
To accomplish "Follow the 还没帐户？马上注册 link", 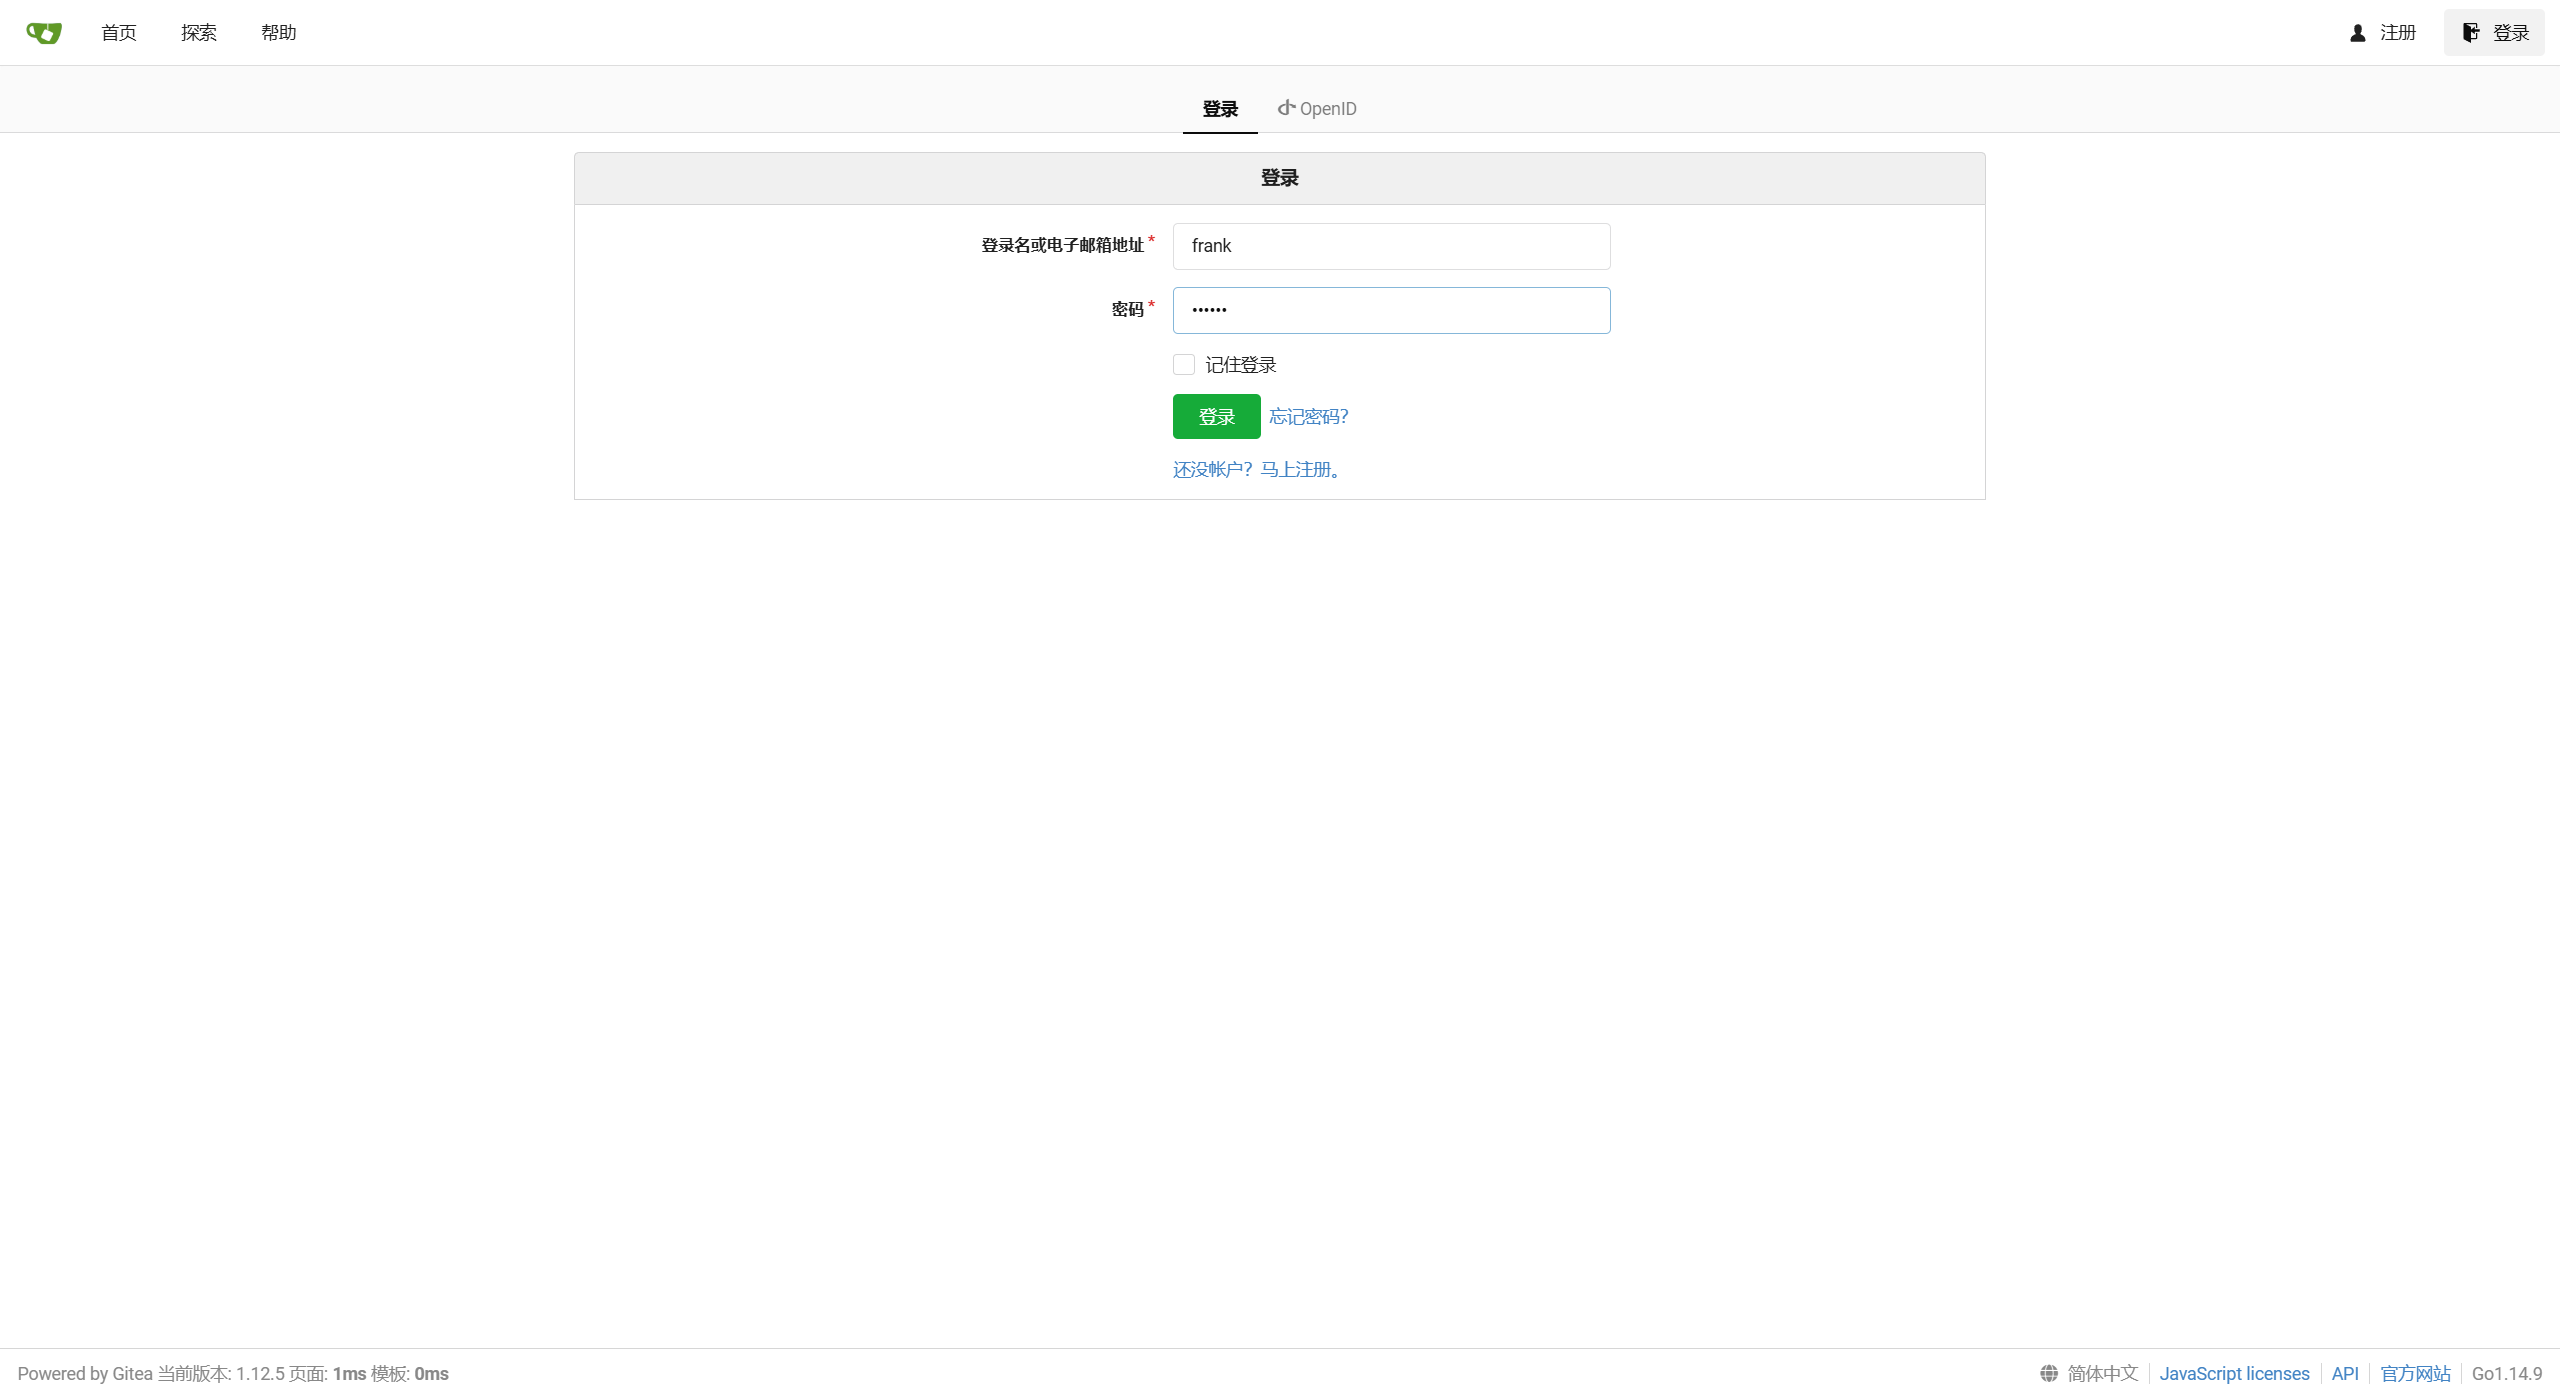I will [x=1258, y=469].
